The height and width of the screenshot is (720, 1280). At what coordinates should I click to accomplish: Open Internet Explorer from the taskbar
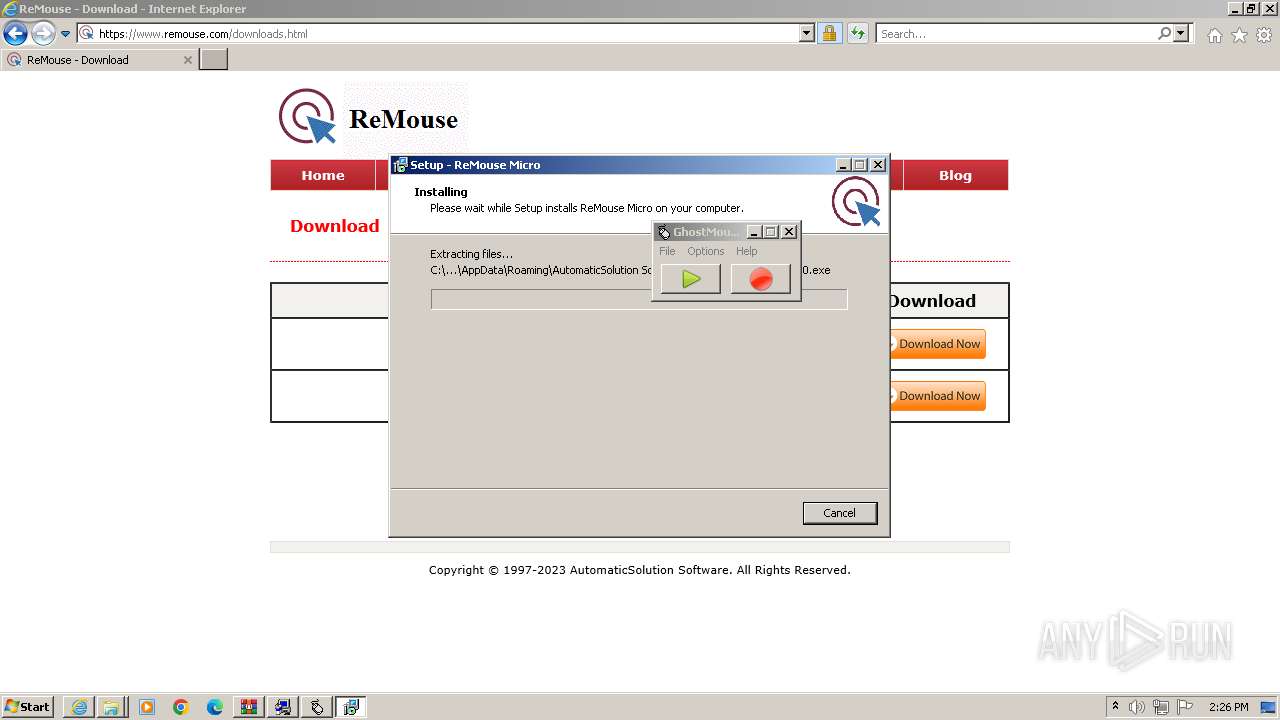click(x=79, y=707)
